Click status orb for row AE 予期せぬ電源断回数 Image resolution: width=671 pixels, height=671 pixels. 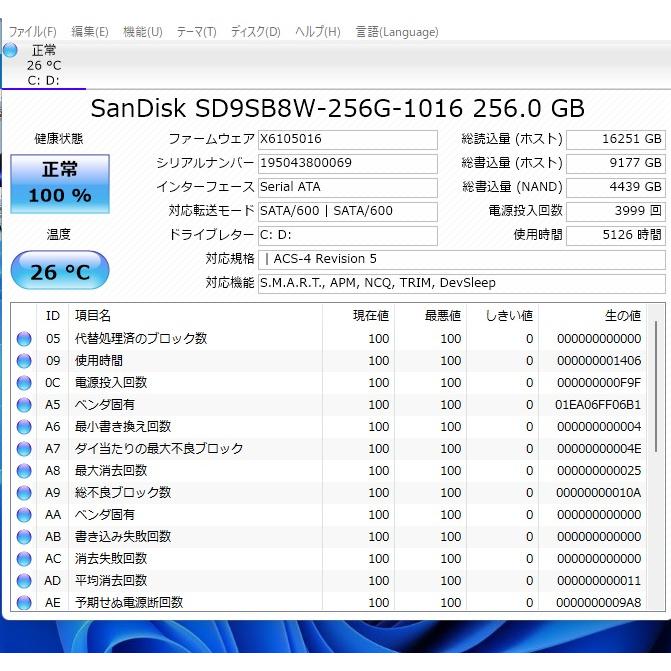pos(24,603)
